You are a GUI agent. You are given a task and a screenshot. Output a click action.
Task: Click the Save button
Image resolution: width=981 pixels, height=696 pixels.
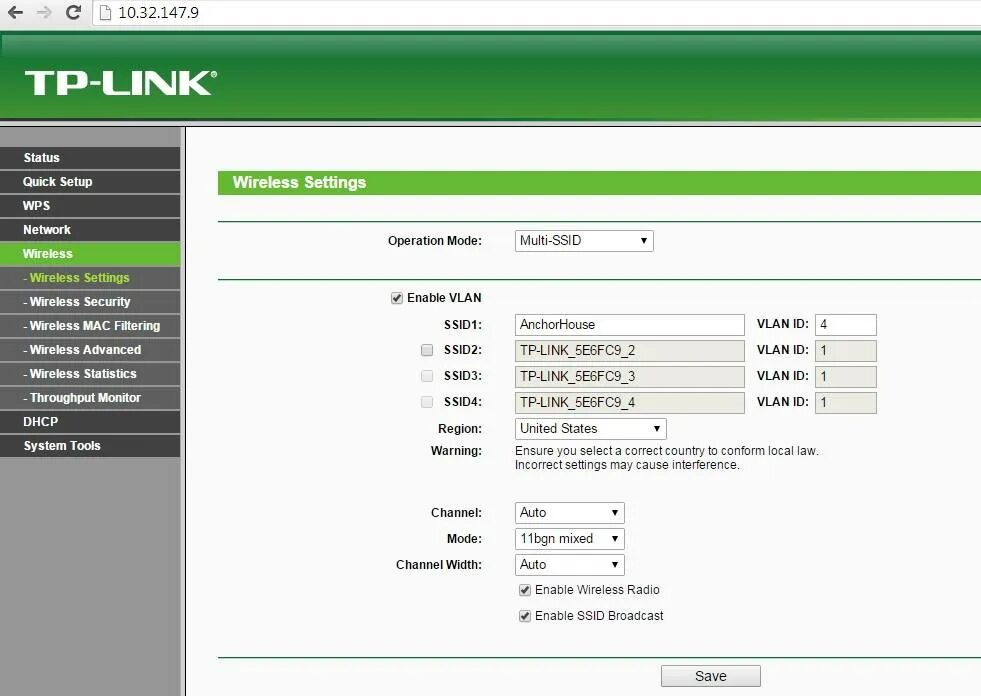[x=711, y=676]
